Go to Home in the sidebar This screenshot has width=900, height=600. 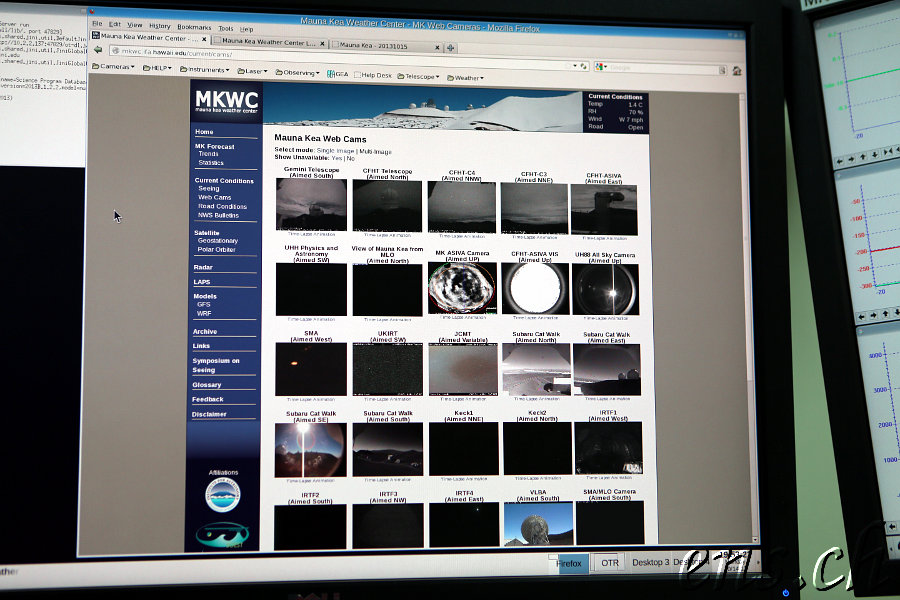tap(204, 131)
